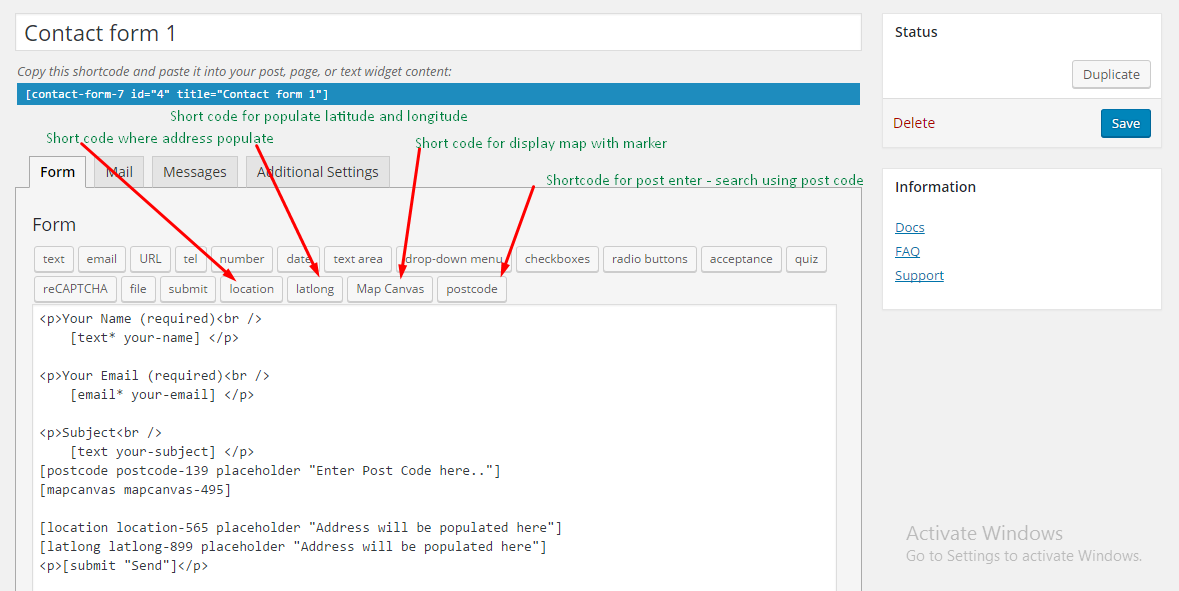Screen dimensions: 1179x591
Task: Select the contact-form-7 shortcode text
Action: [x=177, y=94]
